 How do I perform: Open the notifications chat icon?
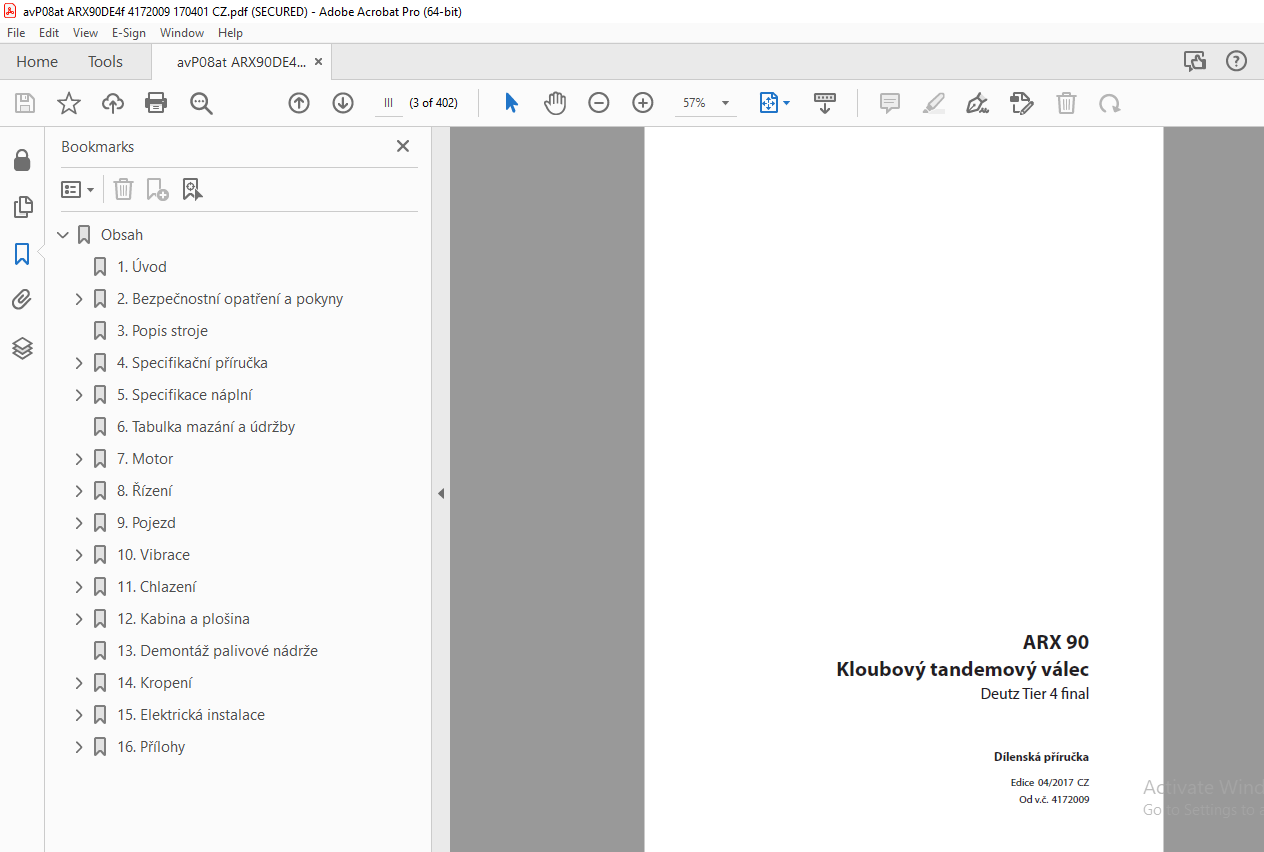coord(1195,62)
